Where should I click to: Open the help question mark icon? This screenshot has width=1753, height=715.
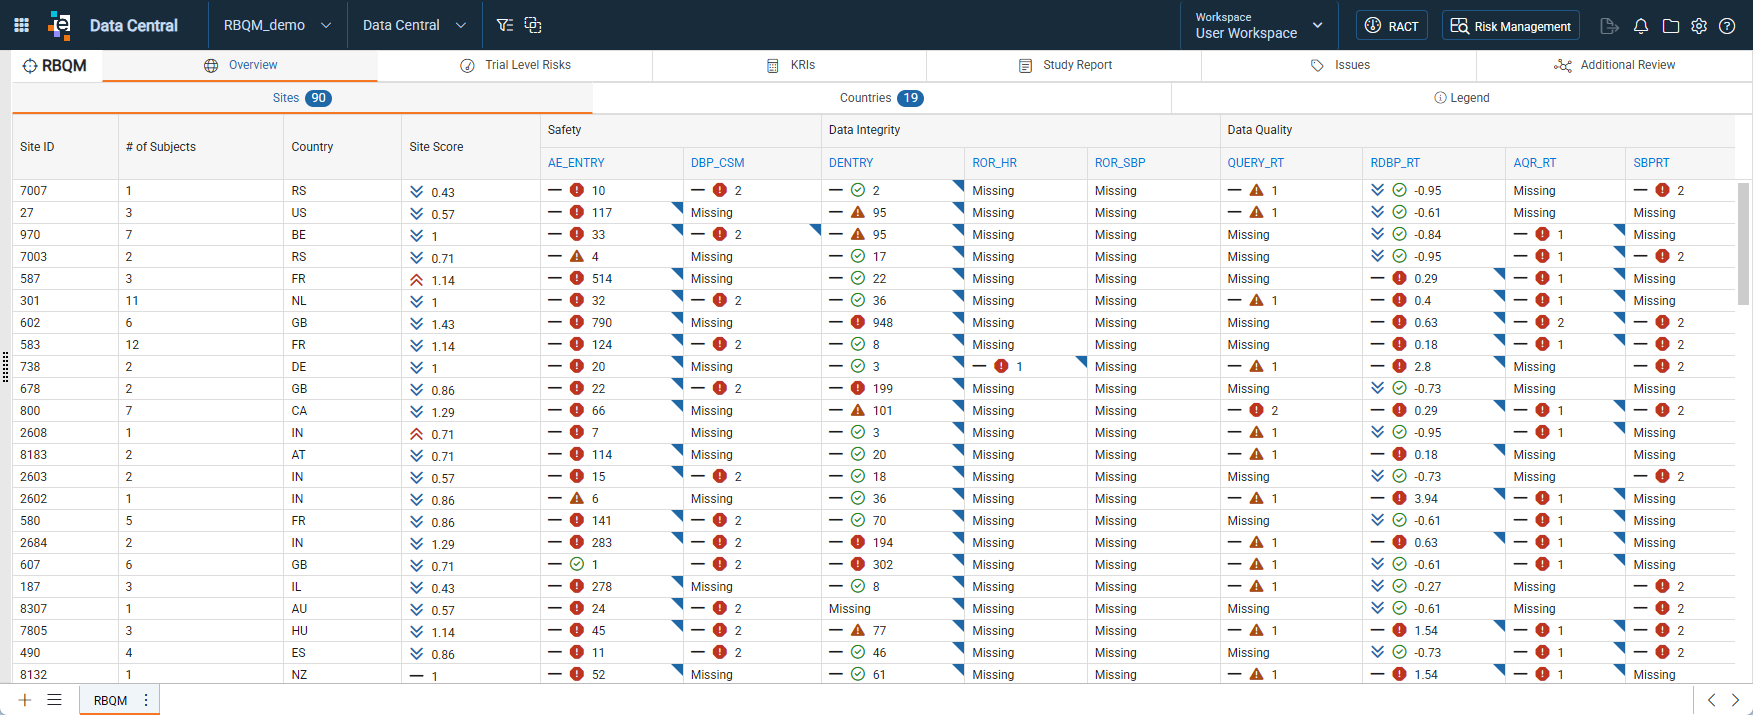[1727, 26]
